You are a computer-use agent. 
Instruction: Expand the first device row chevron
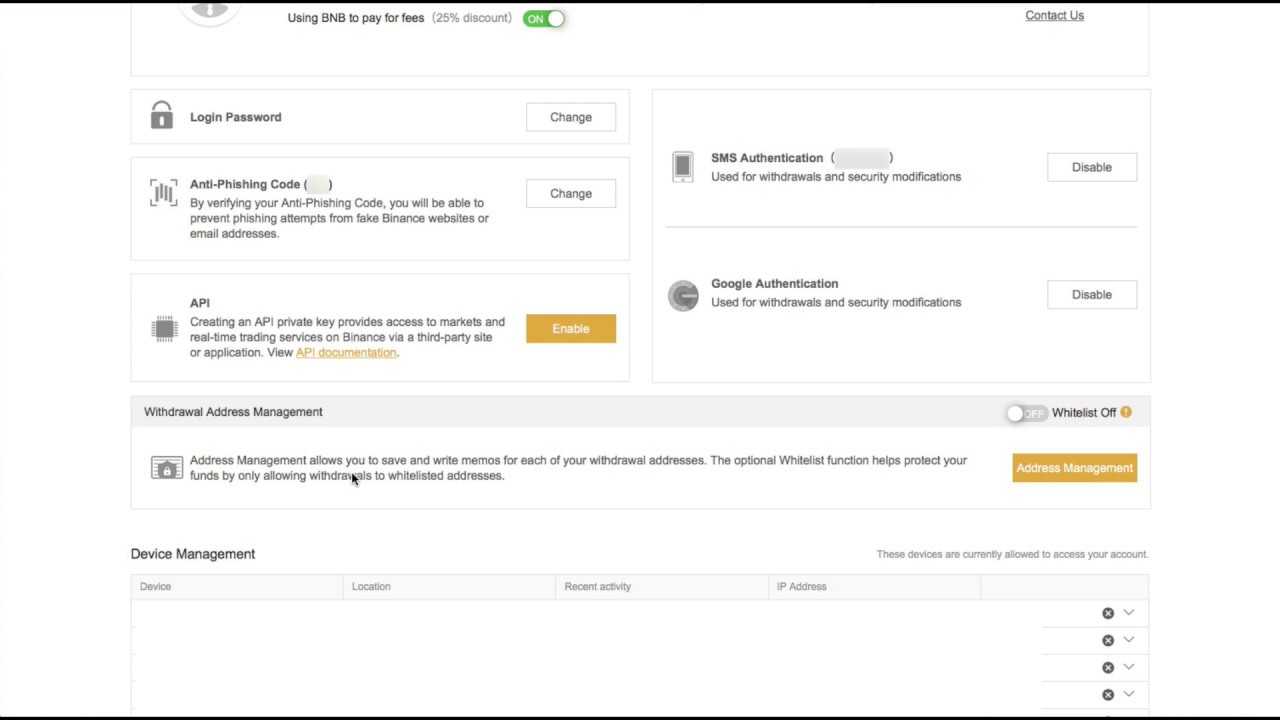tap(1129, 613)
